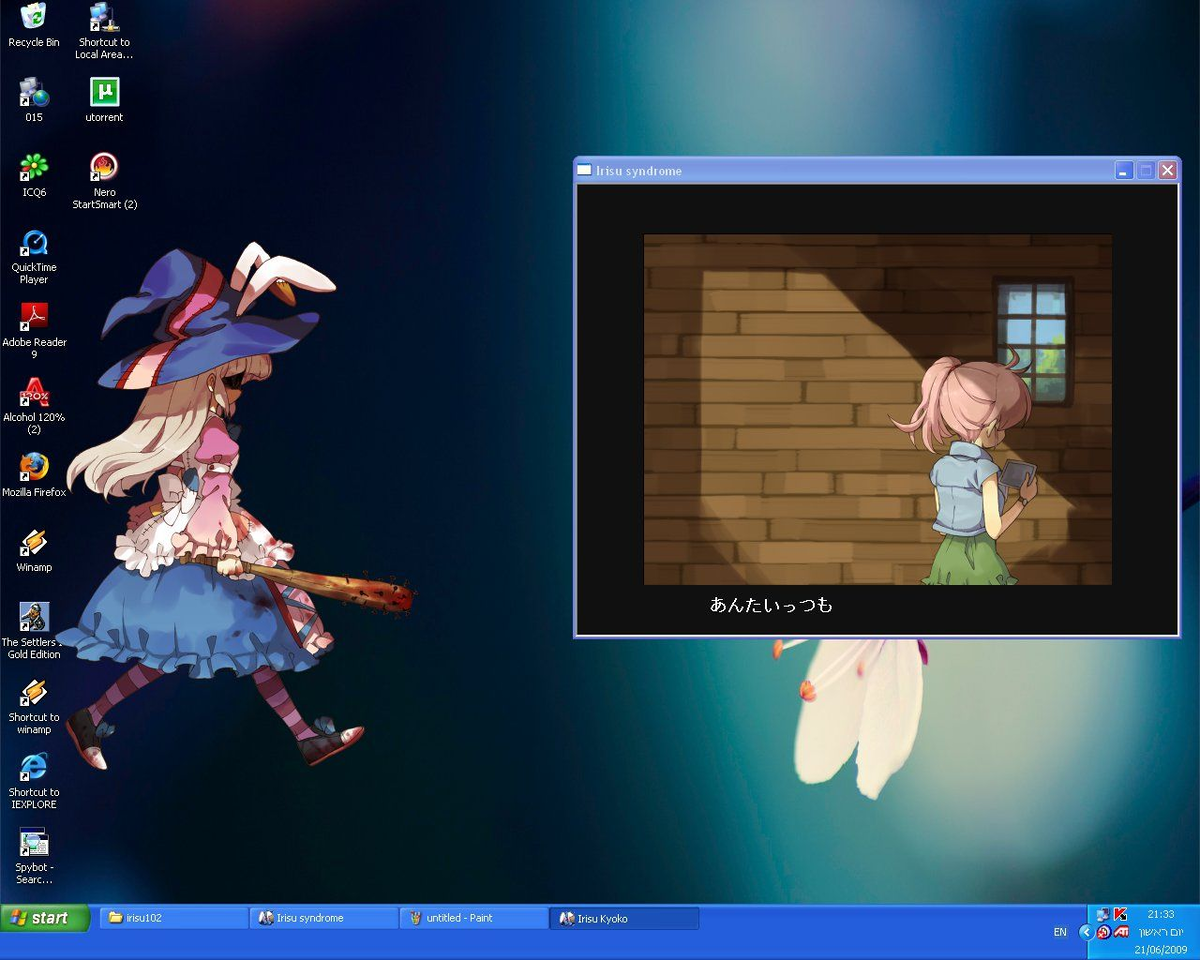This screenshot has height=960, width=1200.
Task: Switch to untitled - Paint taskbar button
Action: [x=474, y=918]
